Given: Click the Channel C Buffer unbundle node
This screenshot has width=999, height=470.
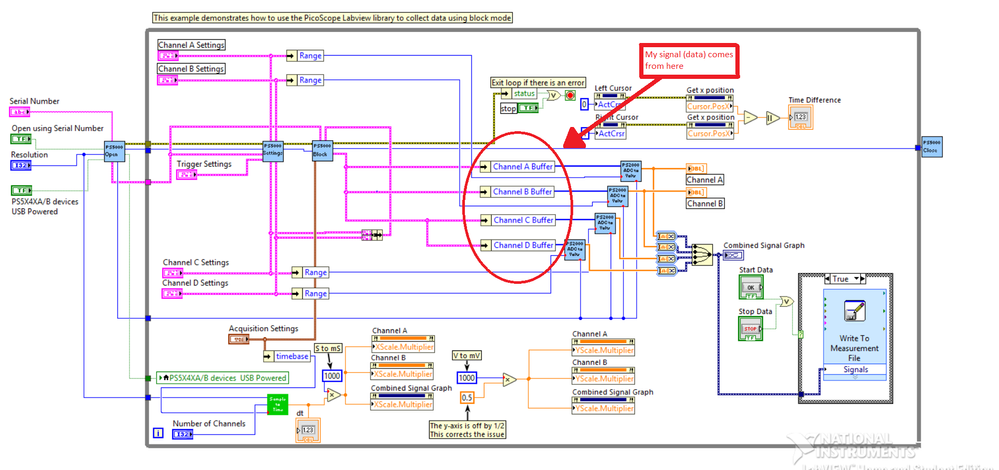Looking at the screenshot, I should (x=518, y=220).
